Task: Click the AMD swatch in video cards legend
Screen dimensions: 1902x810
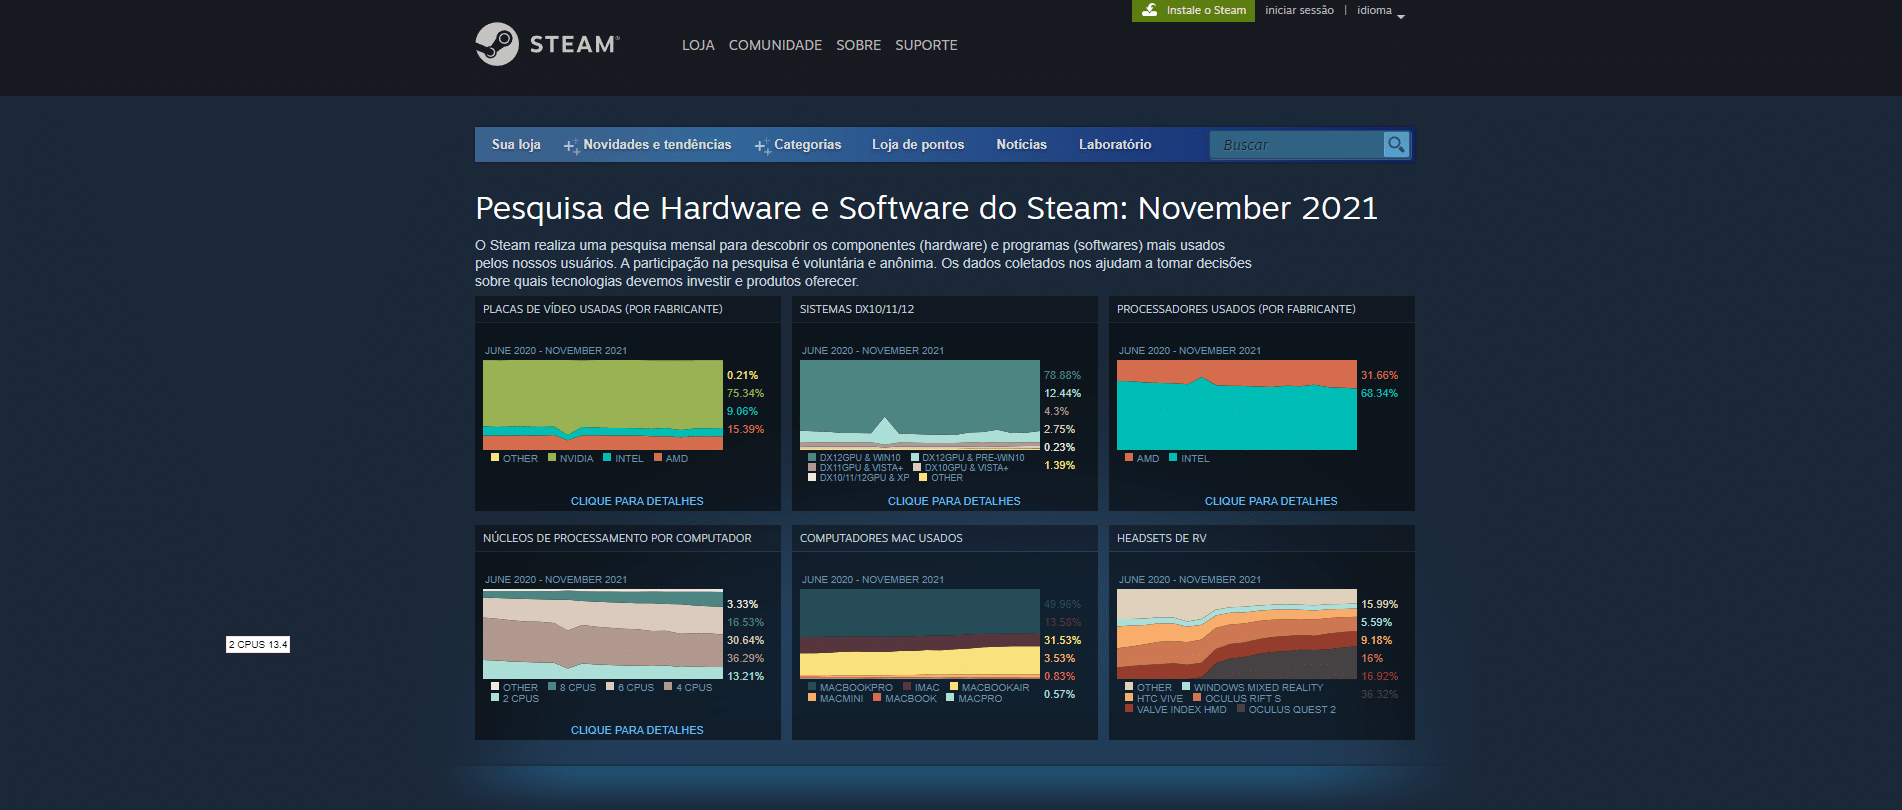Action: (658, 458)
